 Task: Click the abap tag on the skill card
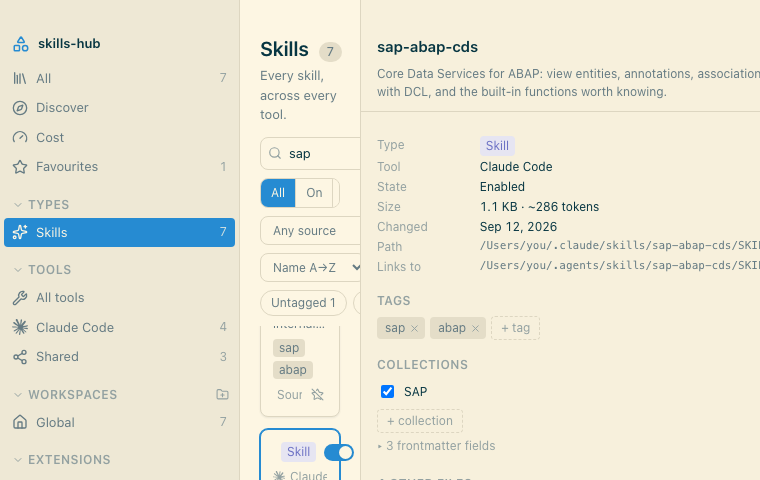coord(293,370)
